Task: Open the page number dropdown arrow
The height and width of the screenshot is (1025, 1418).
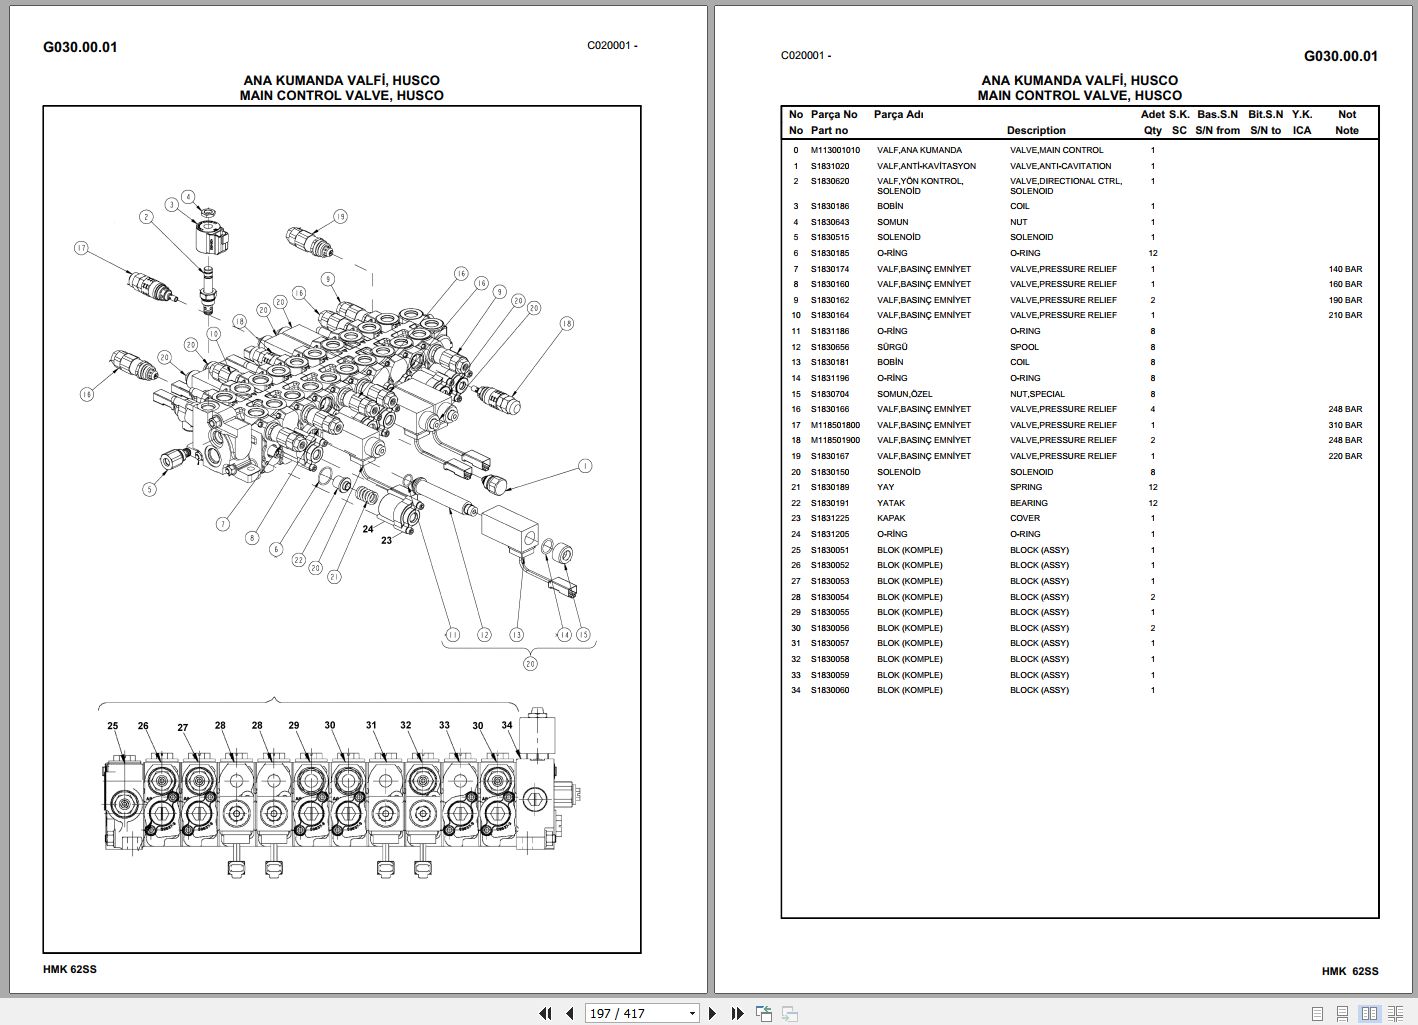Action: (x=692, y=1013)
